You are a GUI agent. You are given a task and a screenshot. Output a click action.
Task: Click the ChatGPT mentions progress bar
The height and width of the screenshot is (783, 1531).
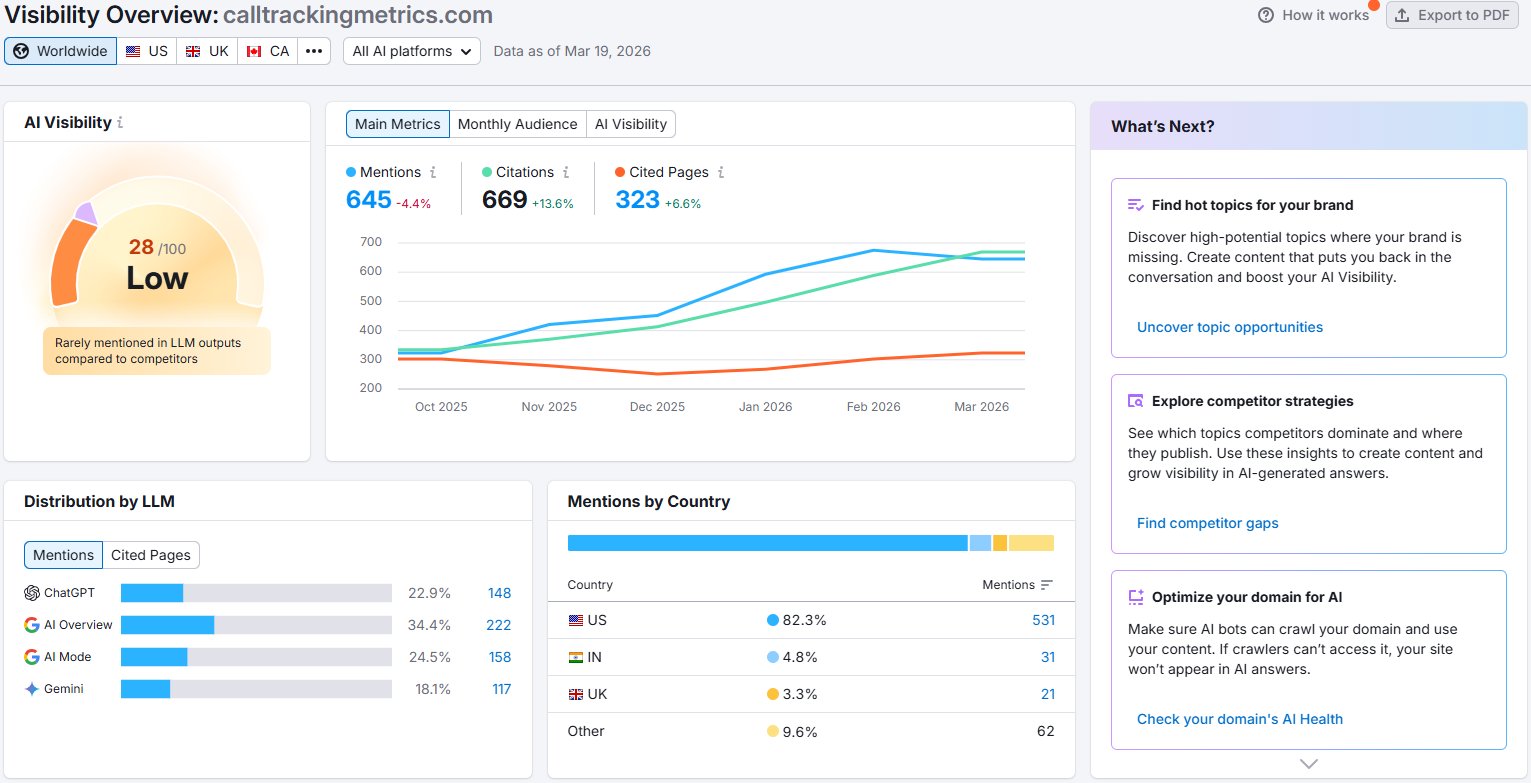tap(256, 593)
